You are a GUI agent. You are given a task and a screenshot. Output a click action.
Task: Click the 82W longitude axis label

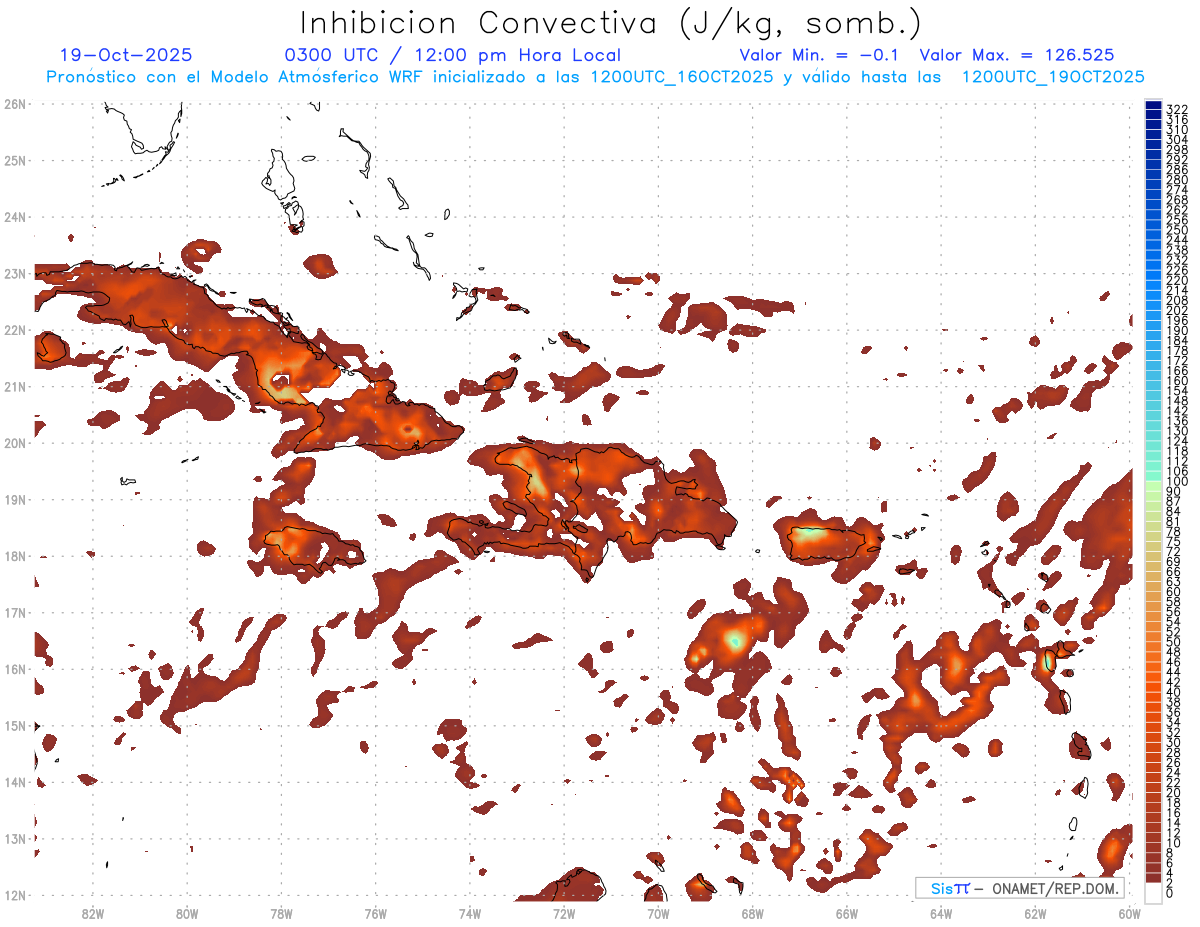93,912
